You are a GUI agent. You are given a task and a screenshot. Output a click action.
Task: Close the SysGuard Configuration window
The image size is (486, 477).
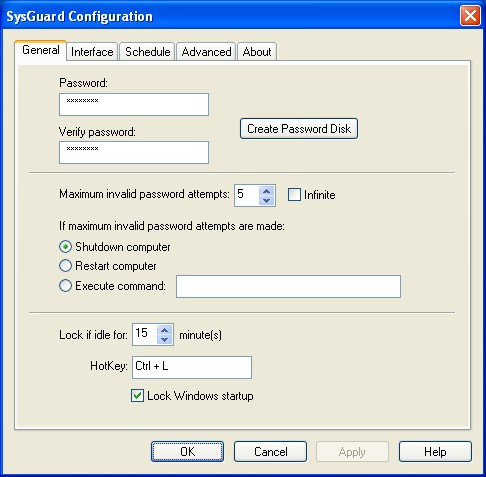[x=470, y=16]
